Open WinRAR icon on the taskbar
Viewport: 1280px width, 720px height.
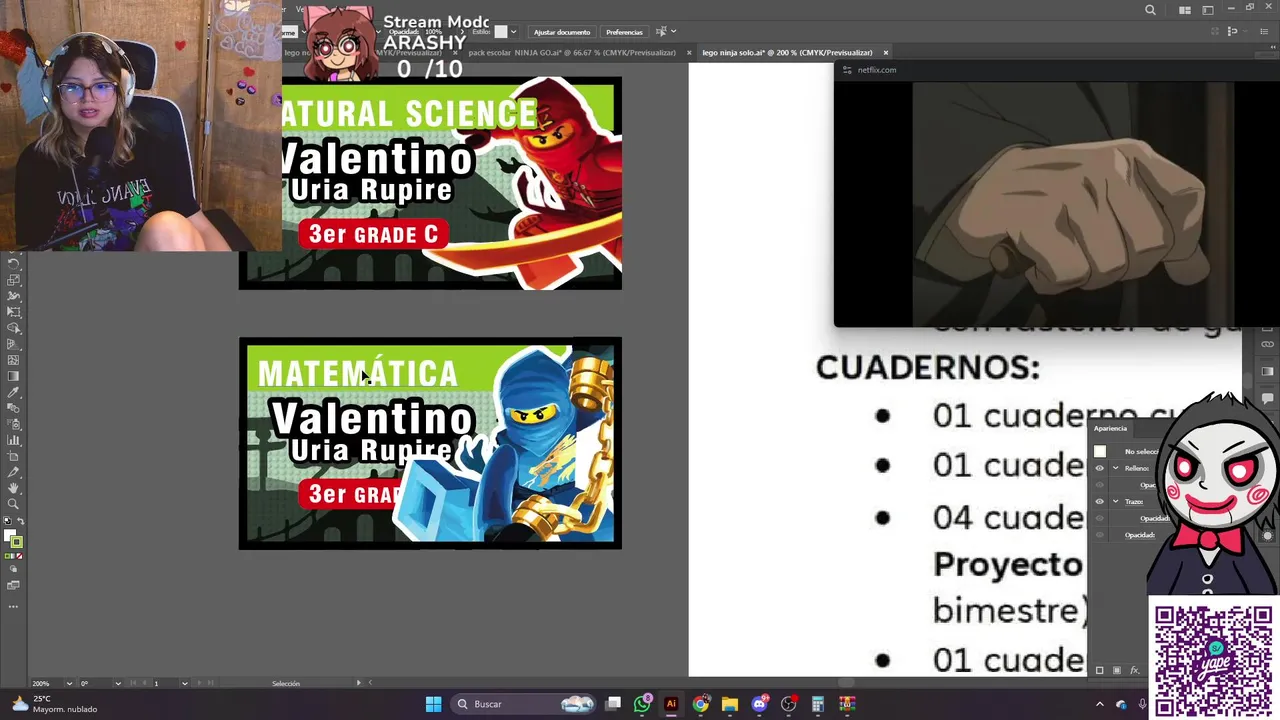847,704
